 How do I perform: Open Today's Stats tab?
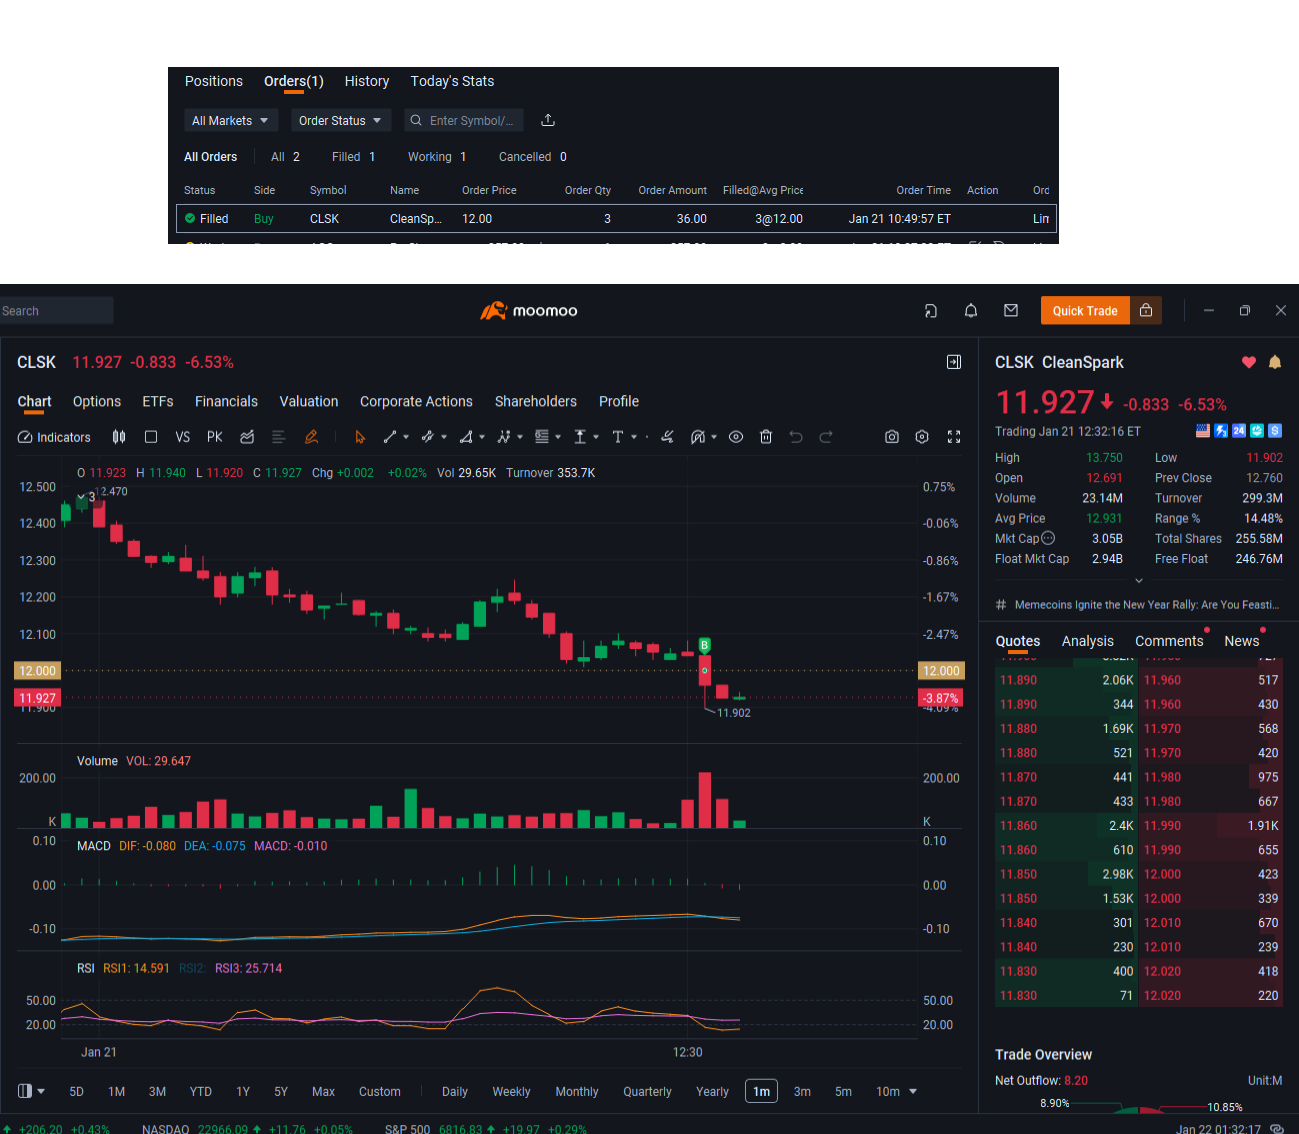click(x=452, y=81)
